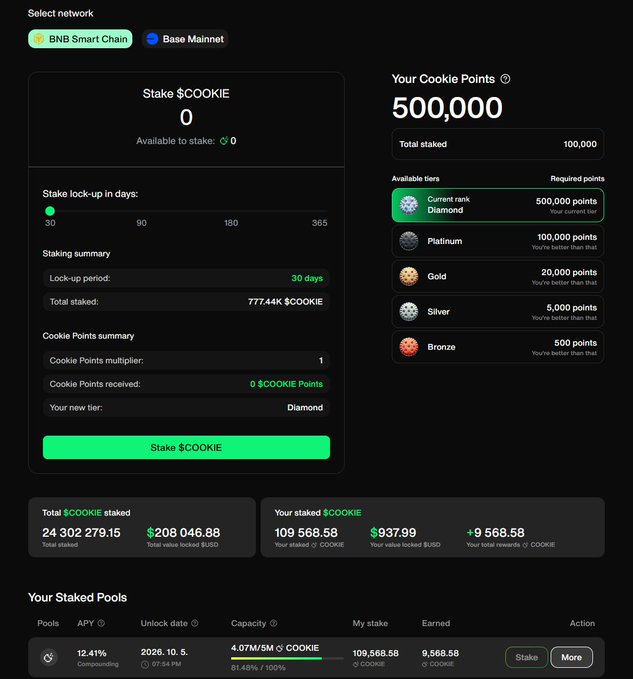This screenshot has width=633, height=679.
Task: Click the Diamond cookie badge icon
Action: tap(409, 205)
